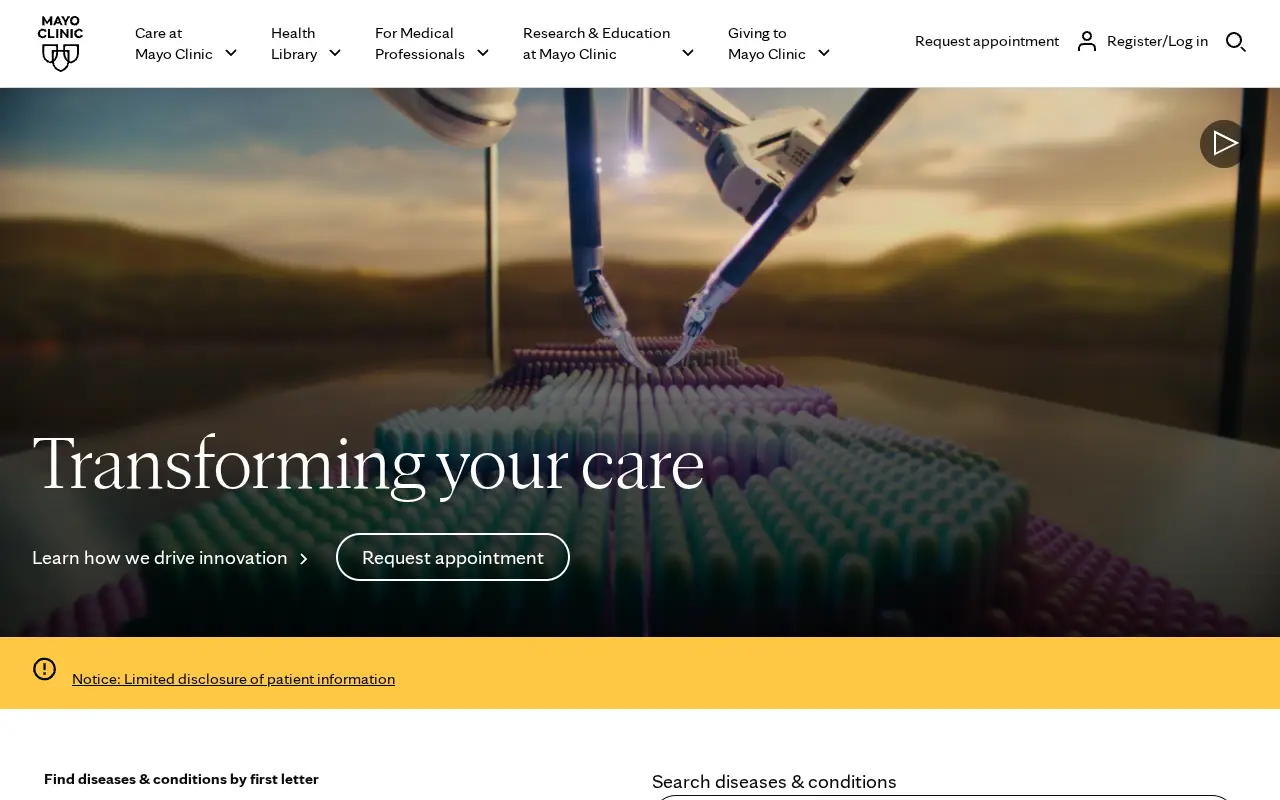Expand the Care at Mayo Clinic chevron
1280x800 pixels.
tap(231, 53)
